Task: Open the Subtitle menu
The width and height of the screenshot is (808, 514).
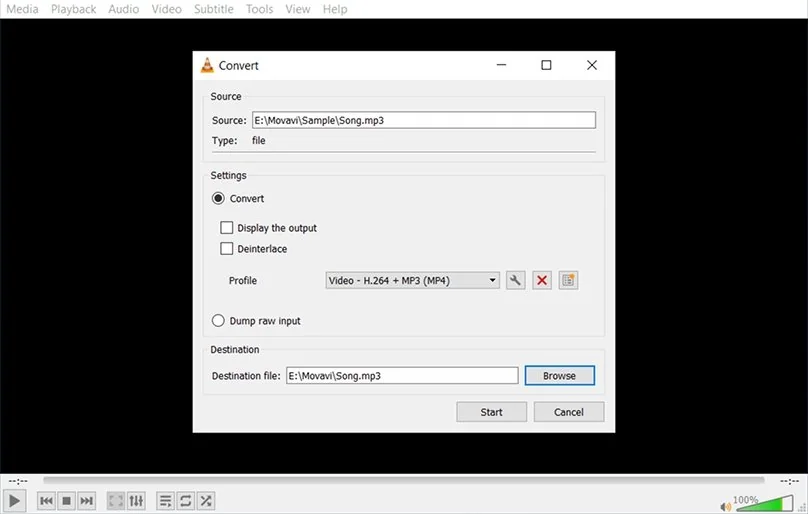Action: click(x=213, y=9)
